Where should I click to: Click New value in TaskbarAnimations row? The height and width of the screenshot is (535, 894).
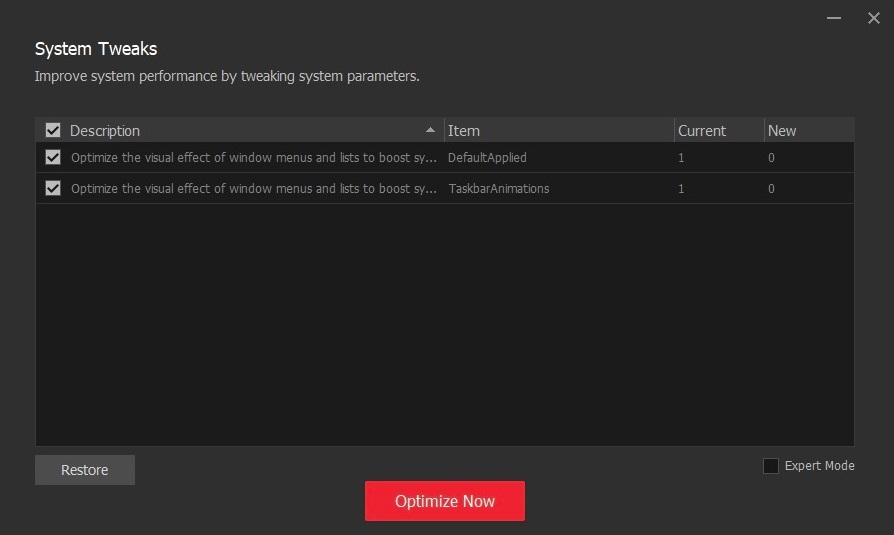coord(771,189)
